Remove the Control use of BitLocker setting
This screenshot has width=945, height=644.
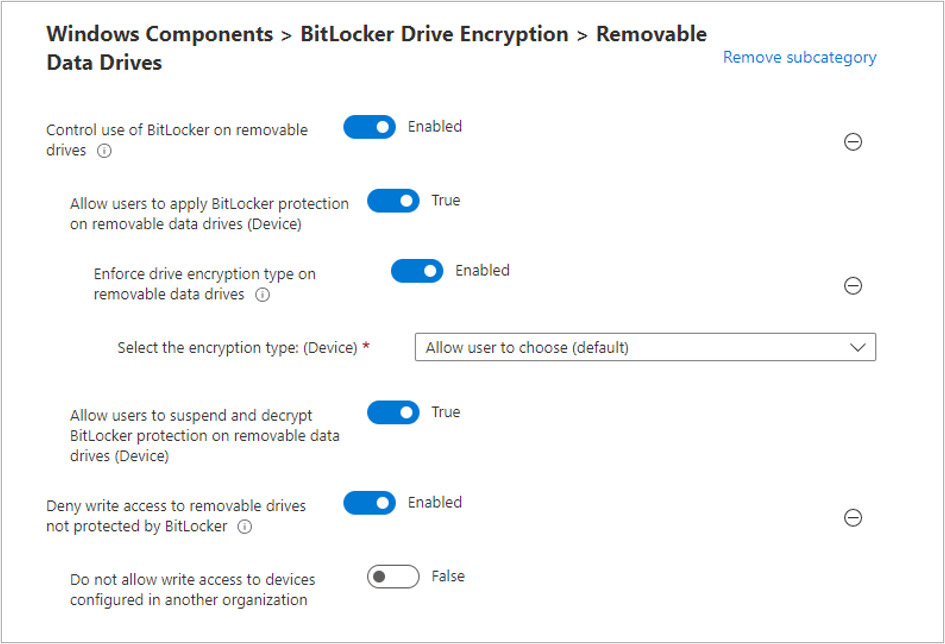pos(853,142)
